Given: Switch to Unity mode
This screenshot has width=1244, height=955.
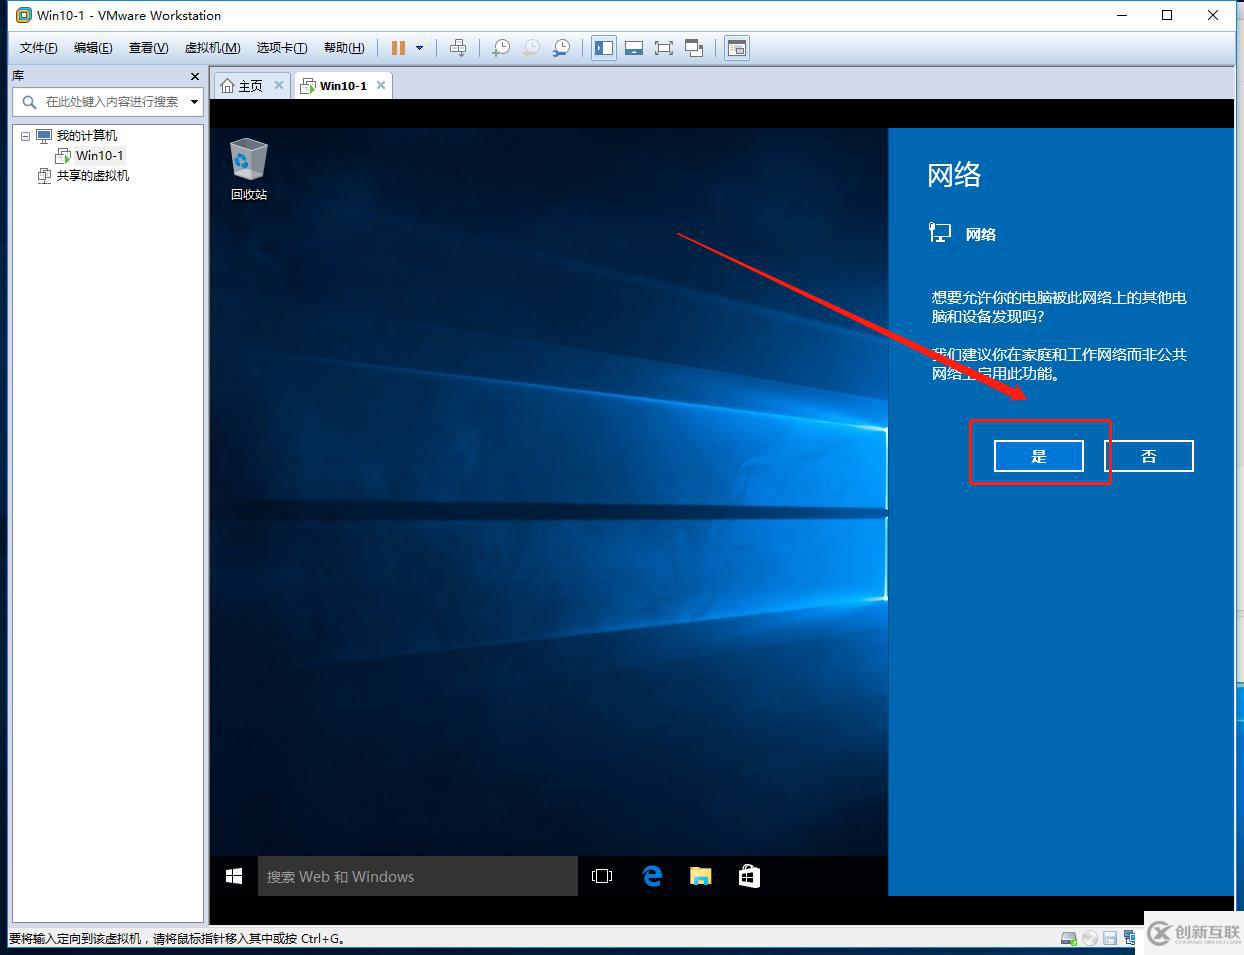Looking at the screenshot, I should (x=694, y=47).
